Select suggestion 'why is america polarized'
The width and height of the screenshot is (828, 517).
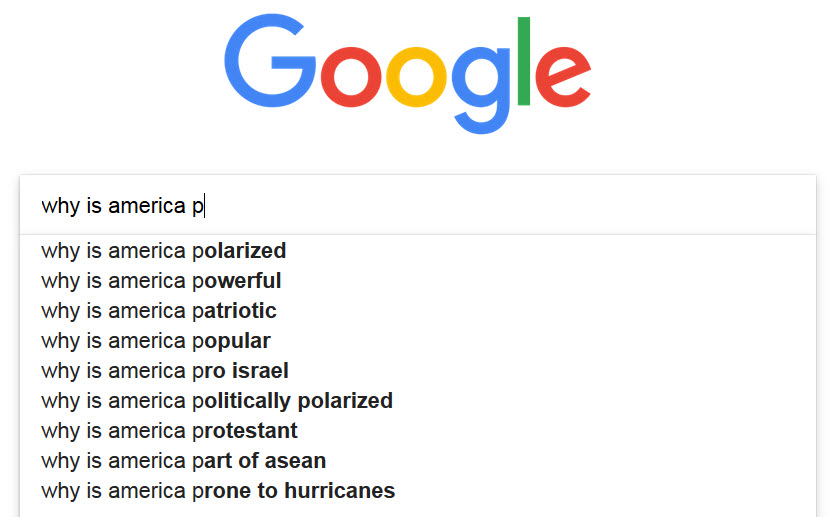[x=418, y=251]
